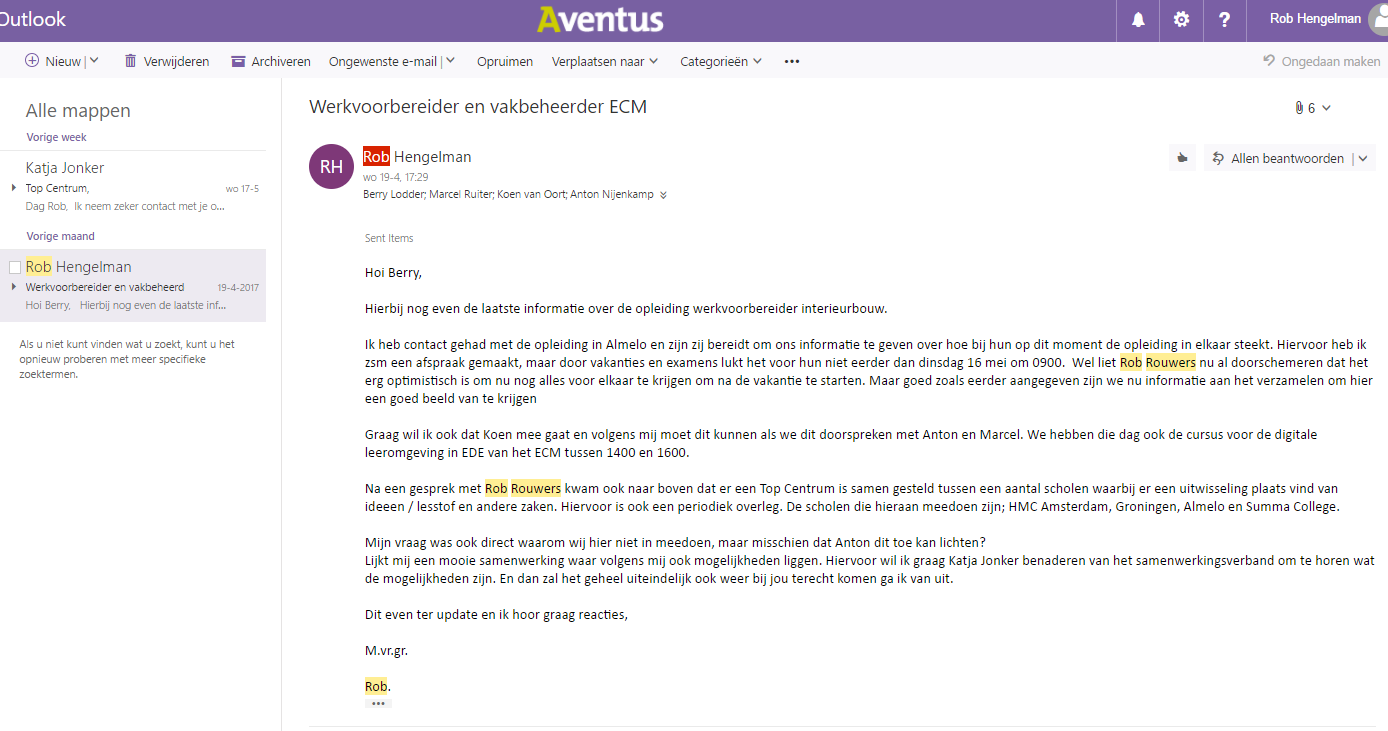
Task: Expand the Nieuw dropdown arrow
Action: coord(94,61)
